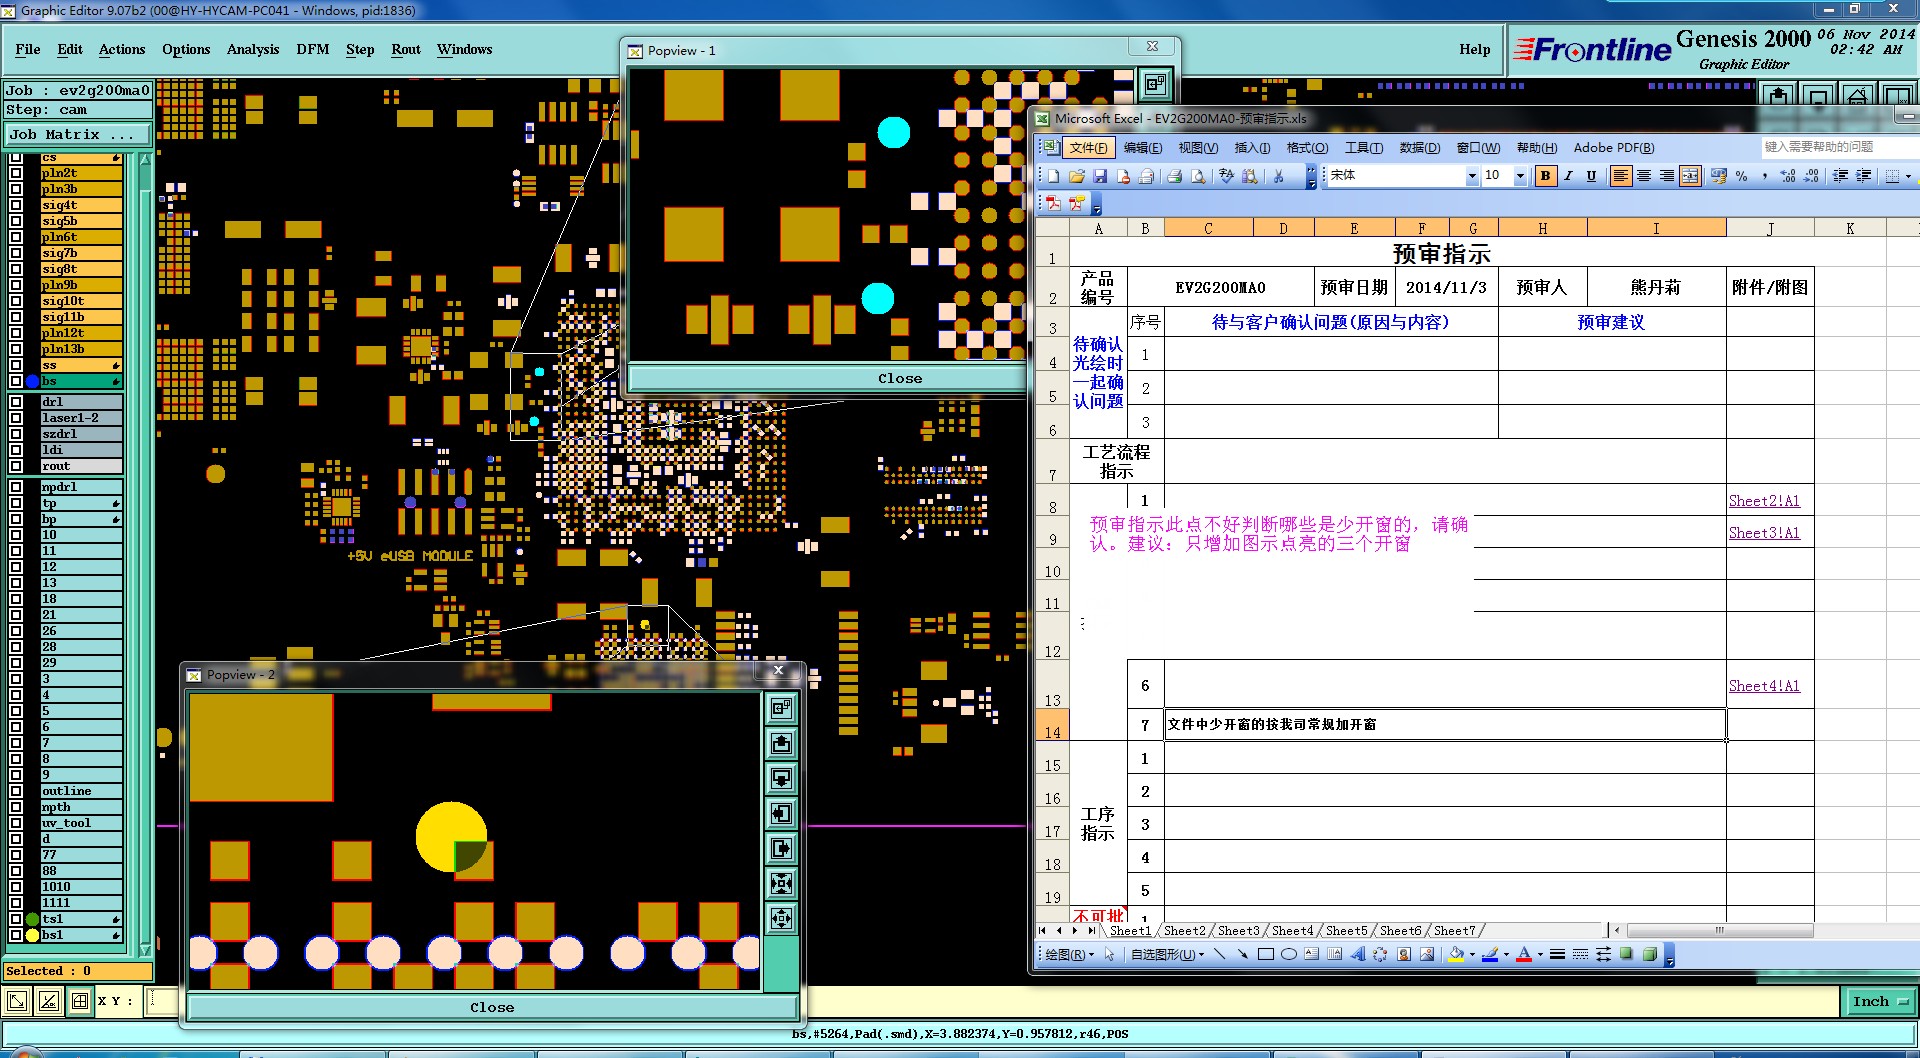The image size is (1920, 1058).
Task: Expand Excel standard toolbar options chevron
Action: click(x=1311, y=177)
